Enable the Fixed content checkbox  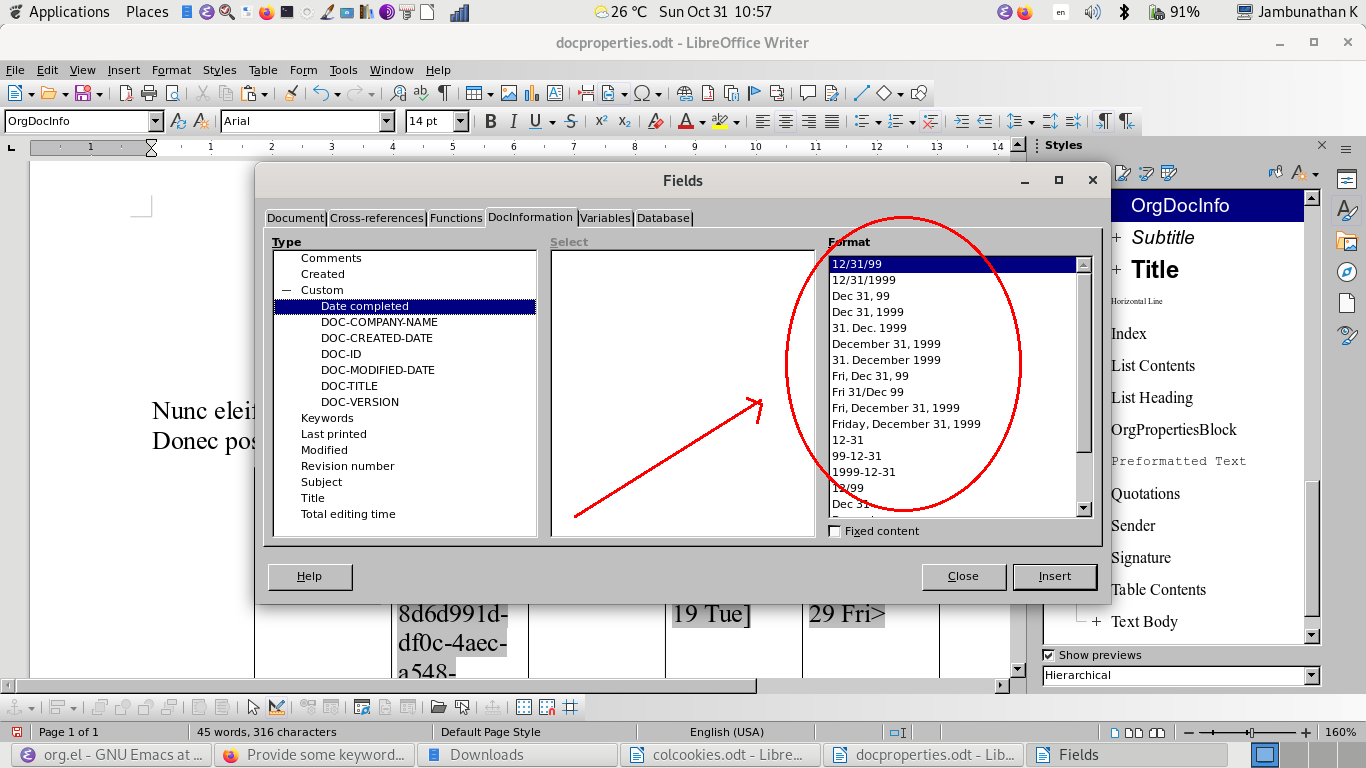835,531
